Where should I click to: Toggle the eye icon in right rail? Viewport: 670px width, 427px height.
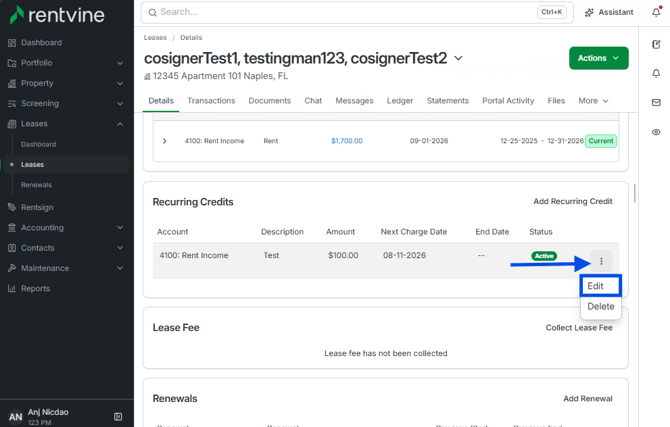[x=656, y=132]
